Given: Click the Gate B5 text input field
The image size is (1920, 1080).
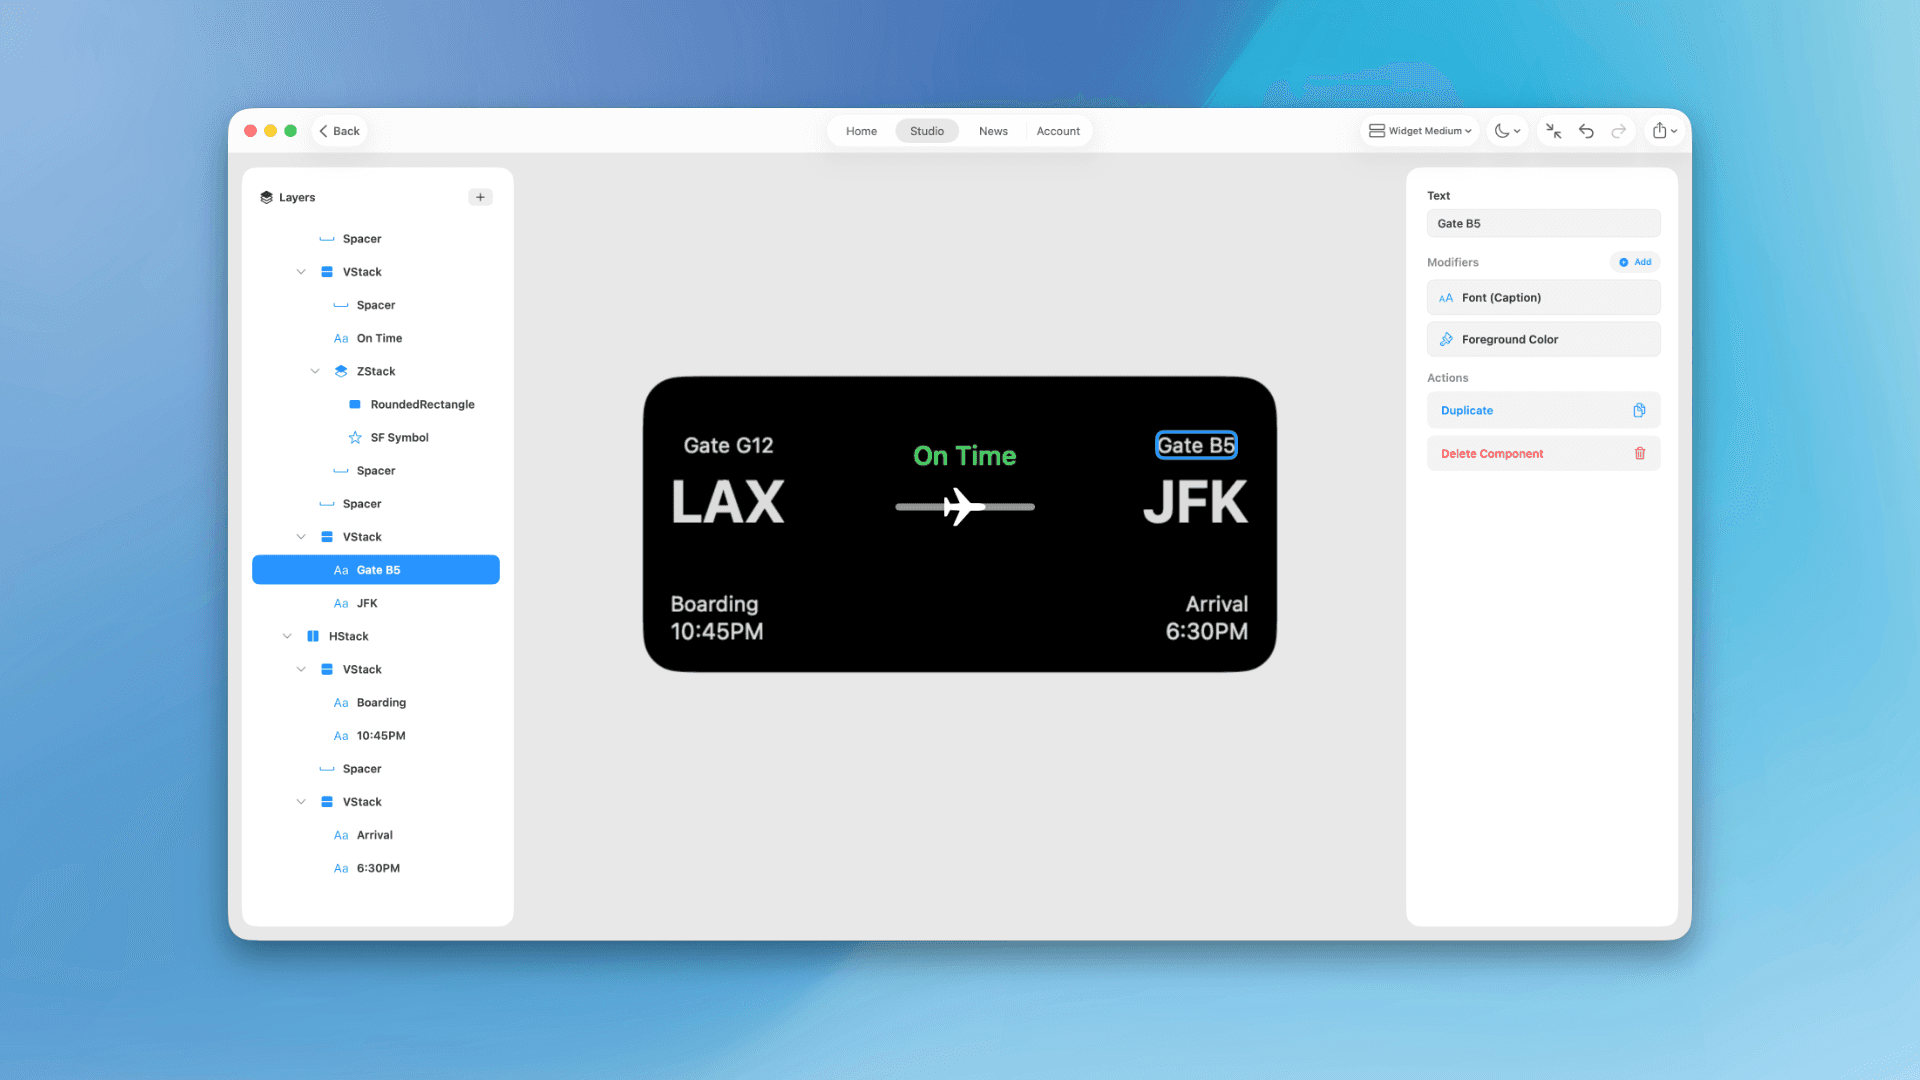Looking at the screenshot, I should click(1543, 223).
